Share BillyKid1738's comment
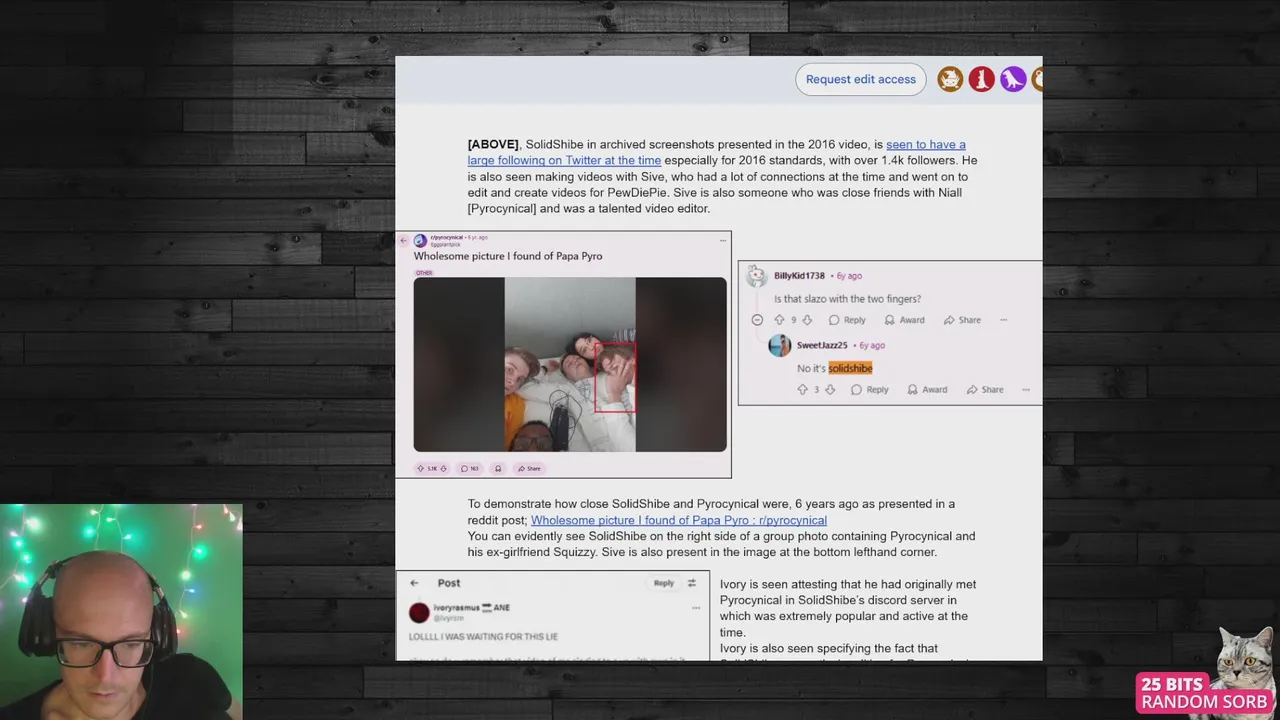This screenshot has height=720, width=1280. click(x=962, y=320)
